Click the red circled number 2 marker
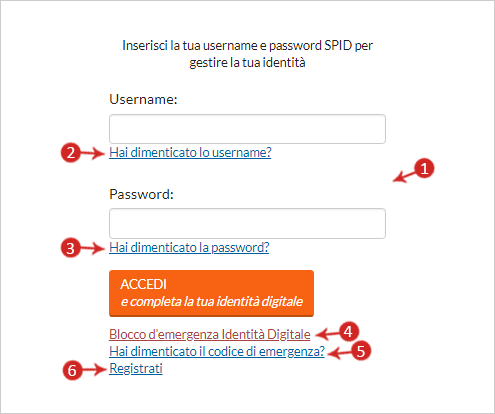 (x=71, y=153)
